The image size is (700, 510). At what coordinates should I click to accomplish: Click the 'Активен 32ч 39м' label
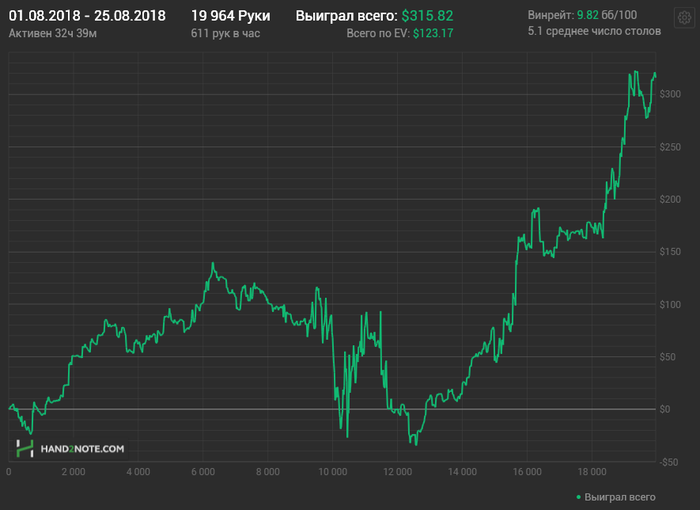tap(53, 33)
